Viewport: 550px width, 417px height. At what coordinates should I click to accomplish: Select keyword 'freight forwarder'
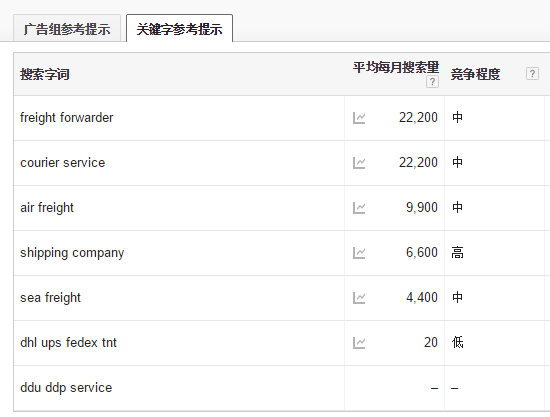click(67, 118)
